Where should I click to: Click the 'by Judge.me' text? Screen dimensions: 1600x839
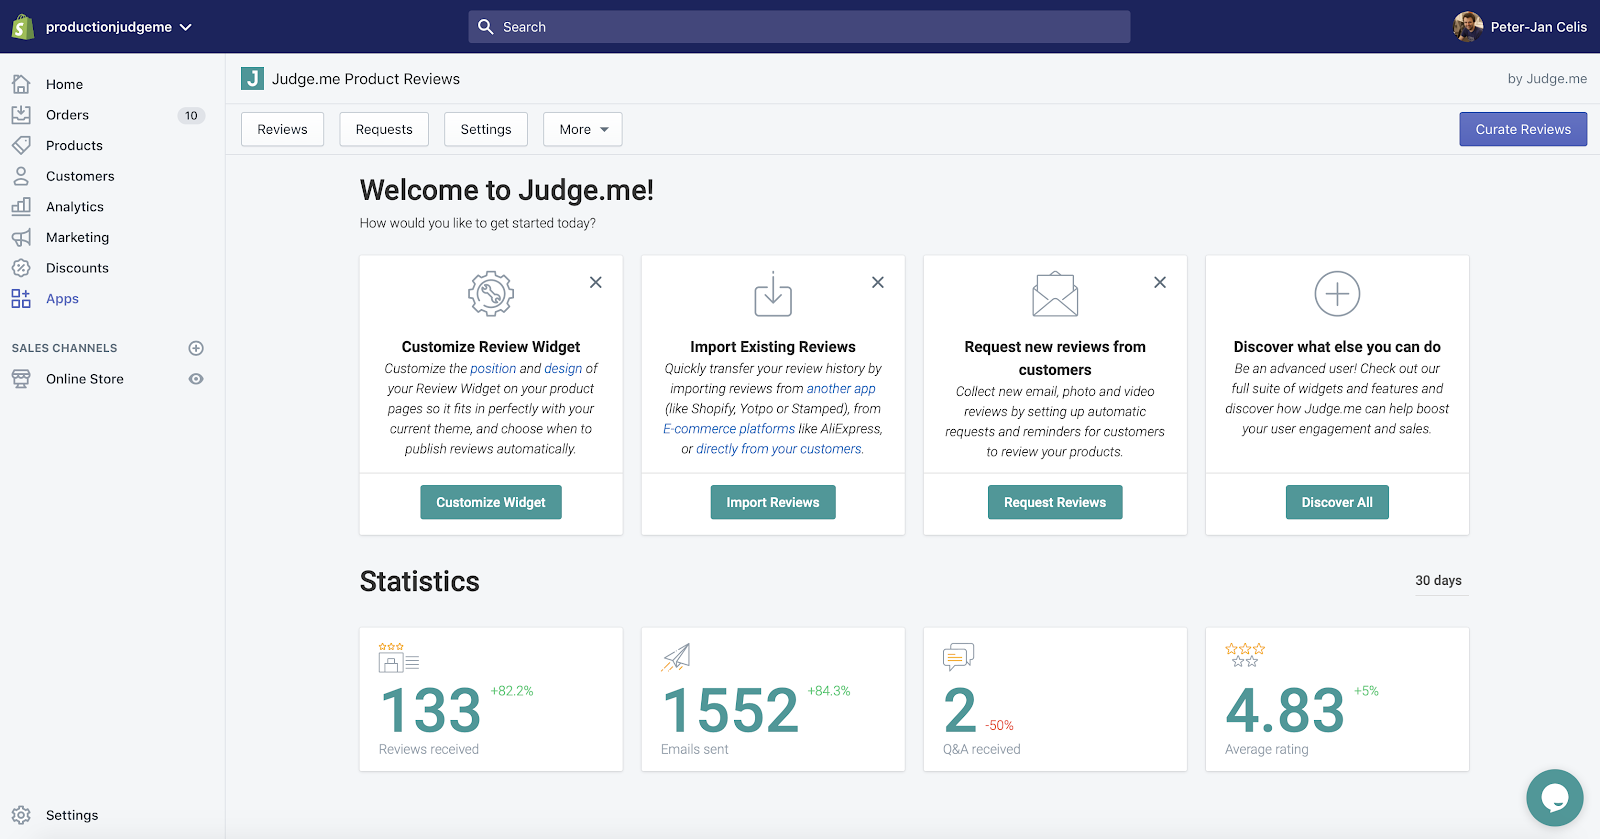click(1547, 79)
